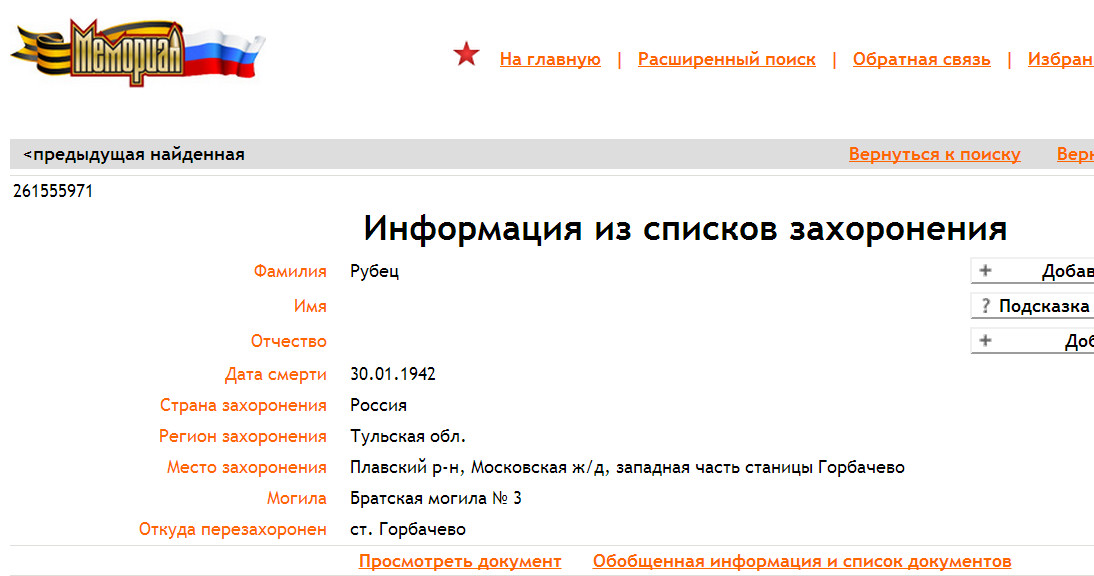Click the red star icon
The image size is (1094, 576).
click(x=466, y=56)
